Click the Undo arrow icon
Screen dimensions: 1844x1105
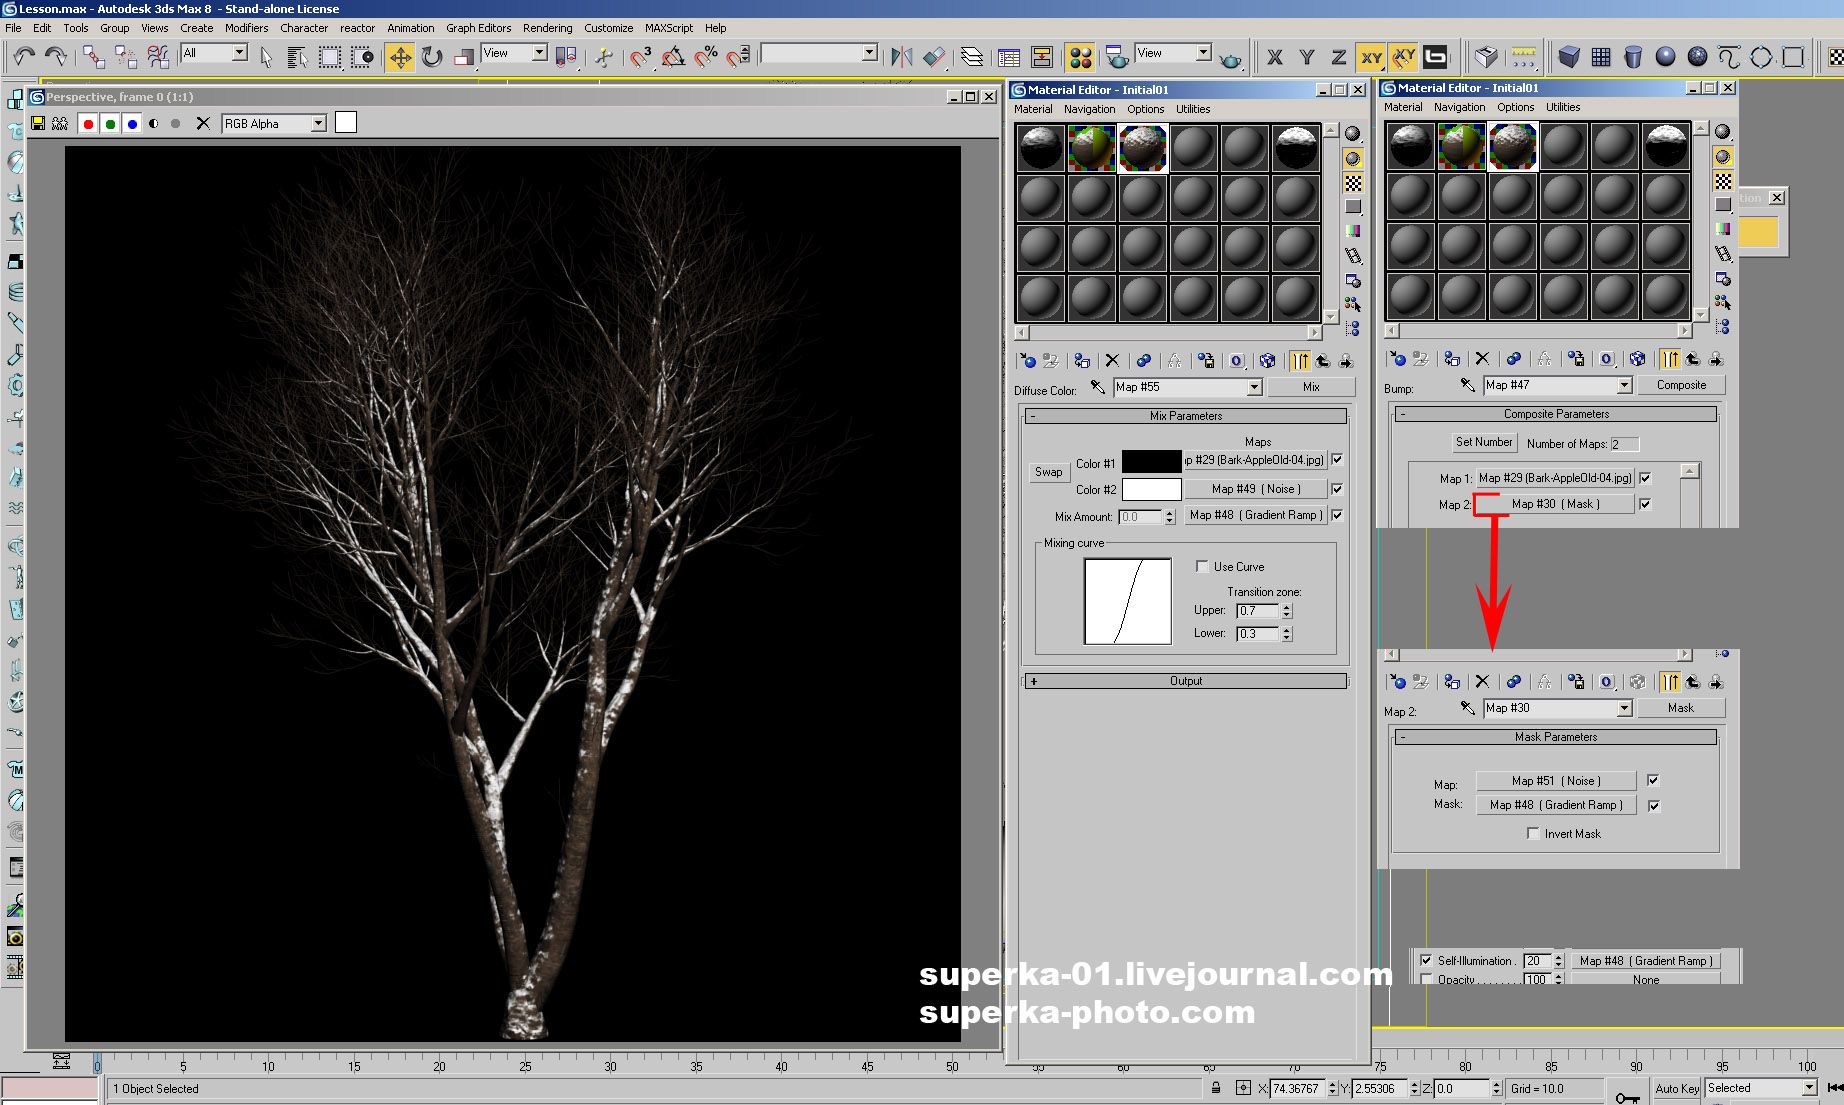24,57
